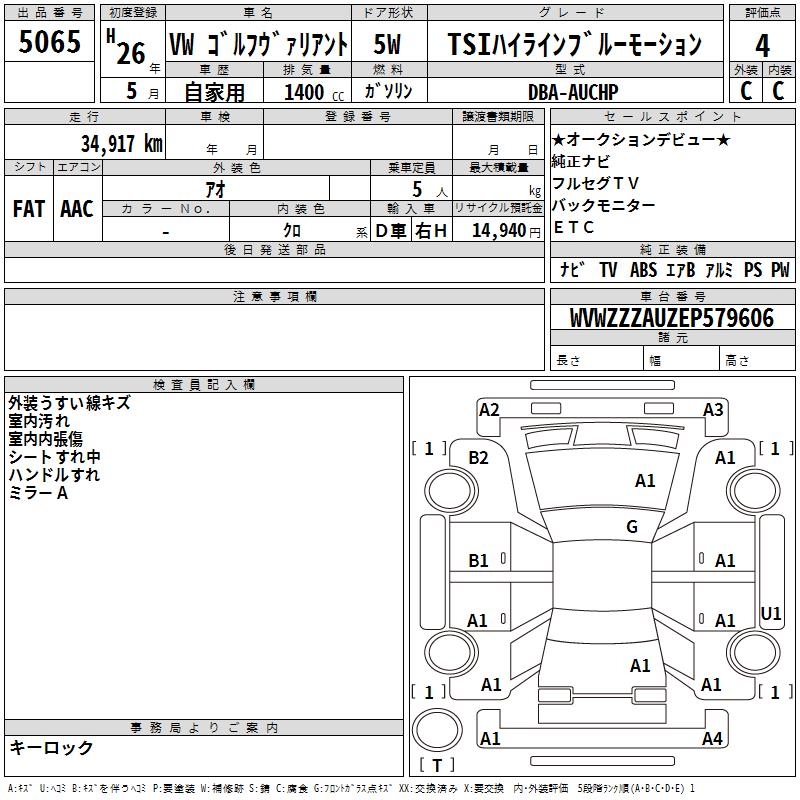Click the G windshield chip marker

[x=632, y=527]
